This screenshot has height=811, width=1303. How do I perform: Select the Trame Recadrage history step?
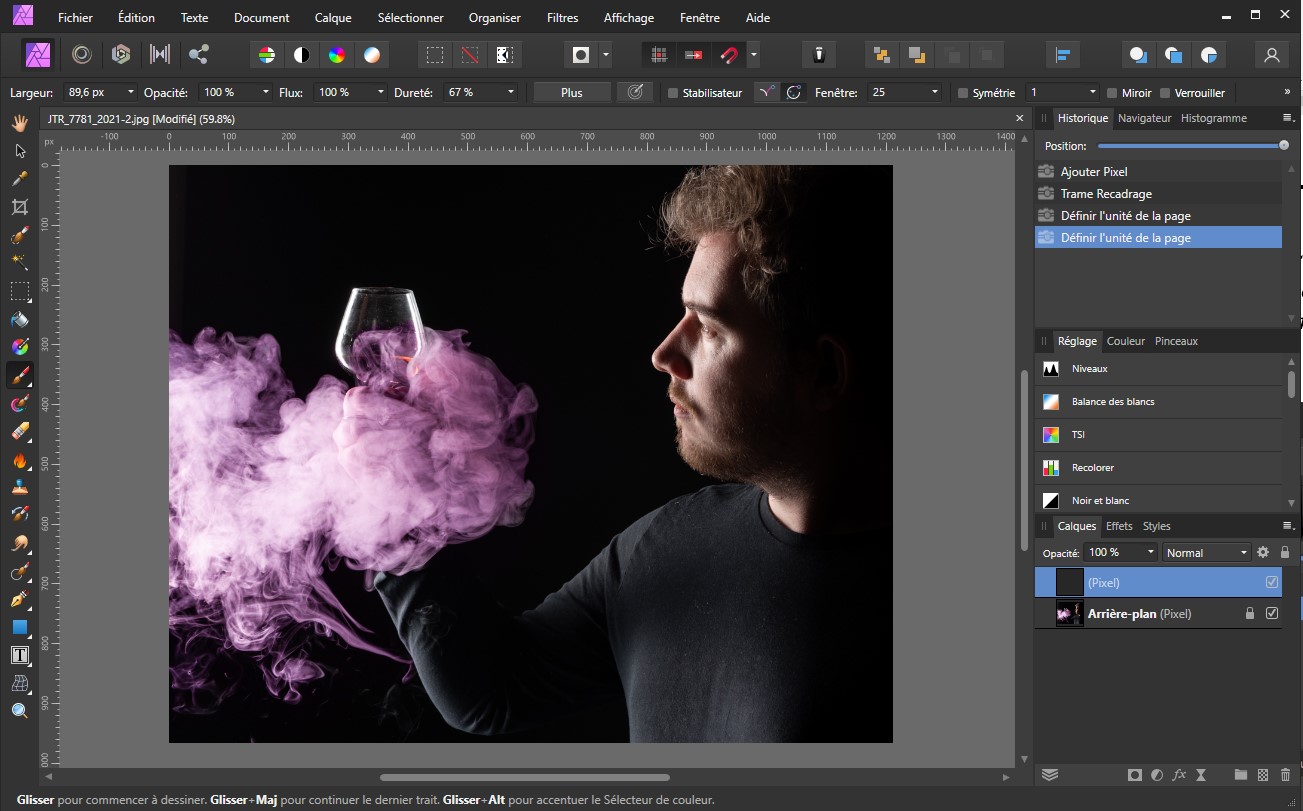click(x=1106, y=194)
